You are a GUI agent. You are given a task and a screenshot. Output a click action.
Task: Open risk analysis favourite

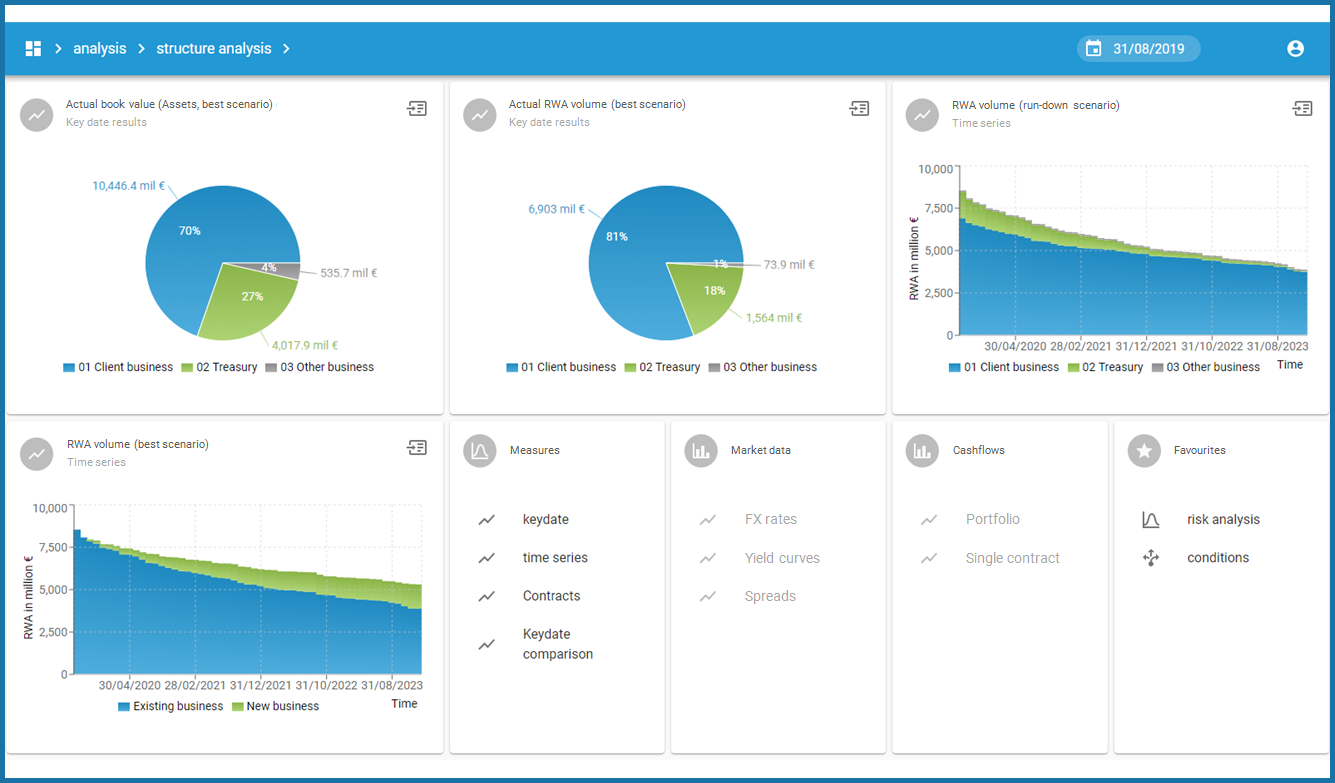point(1222,520)
